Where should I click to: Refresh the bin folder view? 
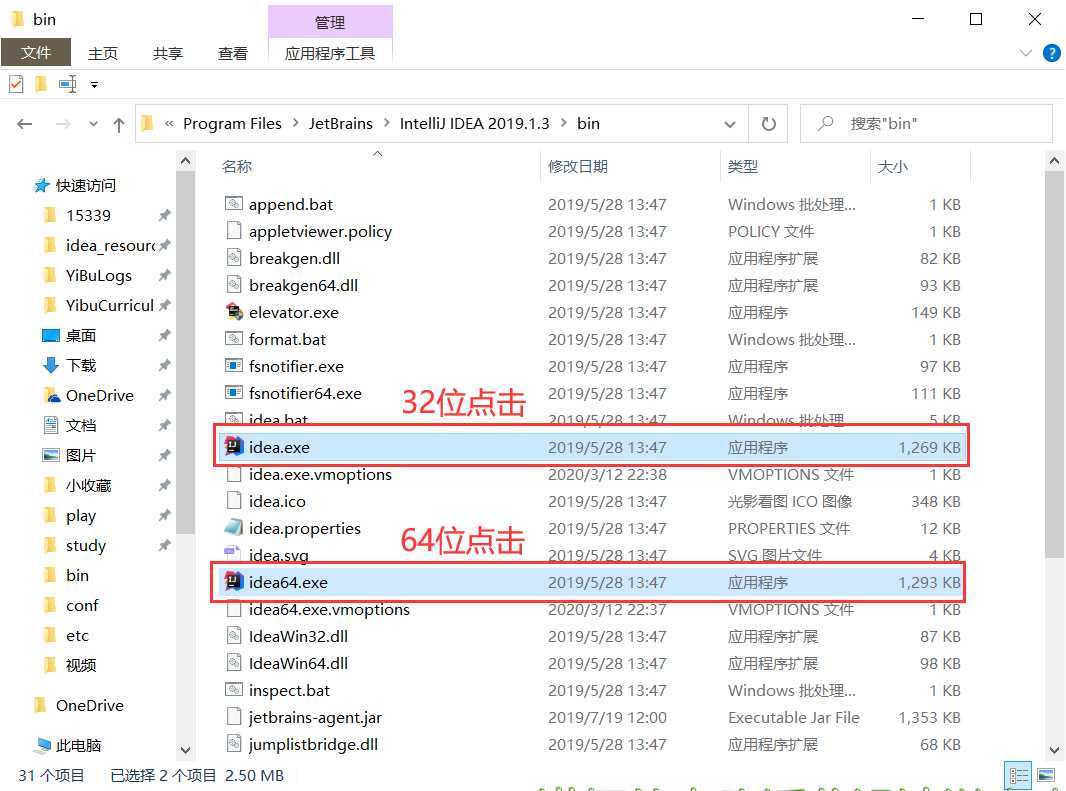coord(768,124)
